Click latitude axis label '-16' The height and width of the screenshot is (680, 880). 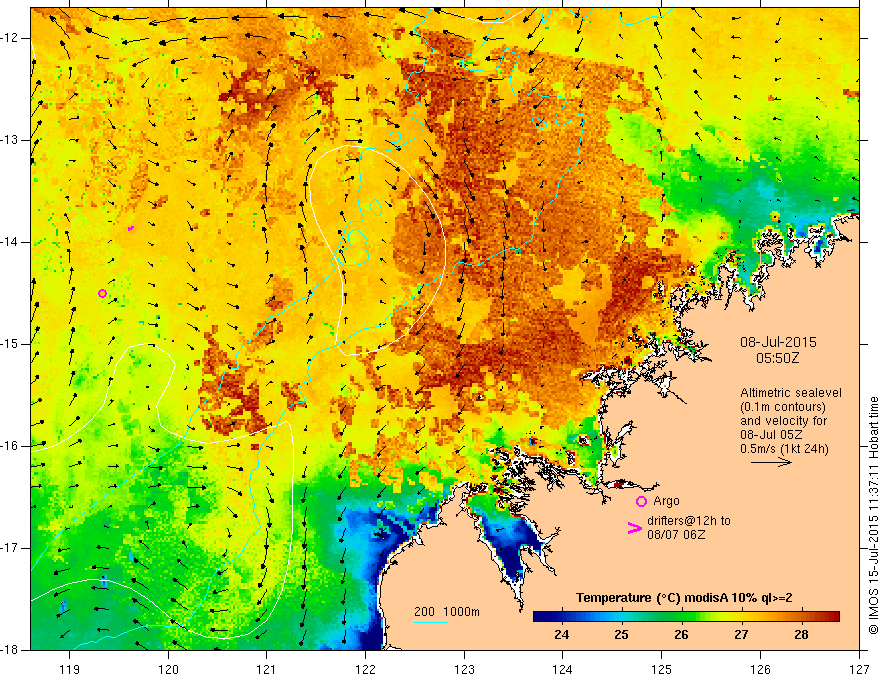coord(10,446)
